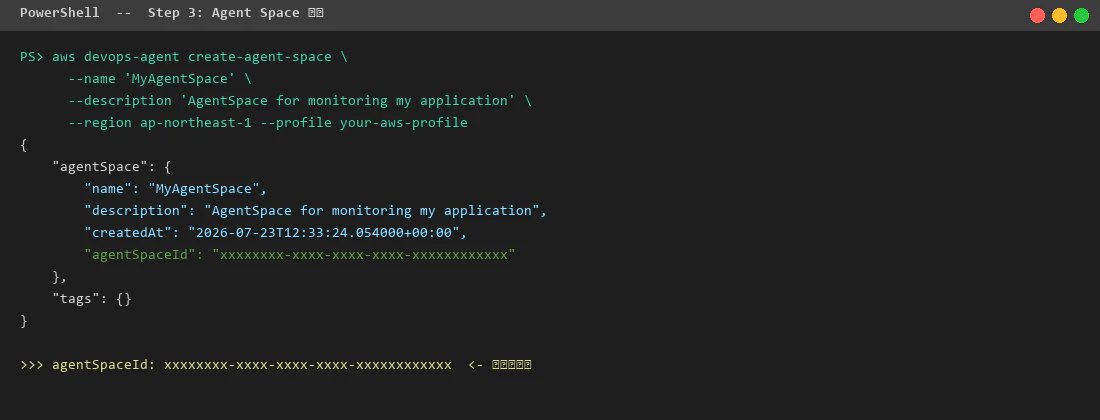Viewport: 1100px width, 420px height.
Task: Click the "agentSpace": { key line
Action: pyautogui.click(x=112, y=167)
